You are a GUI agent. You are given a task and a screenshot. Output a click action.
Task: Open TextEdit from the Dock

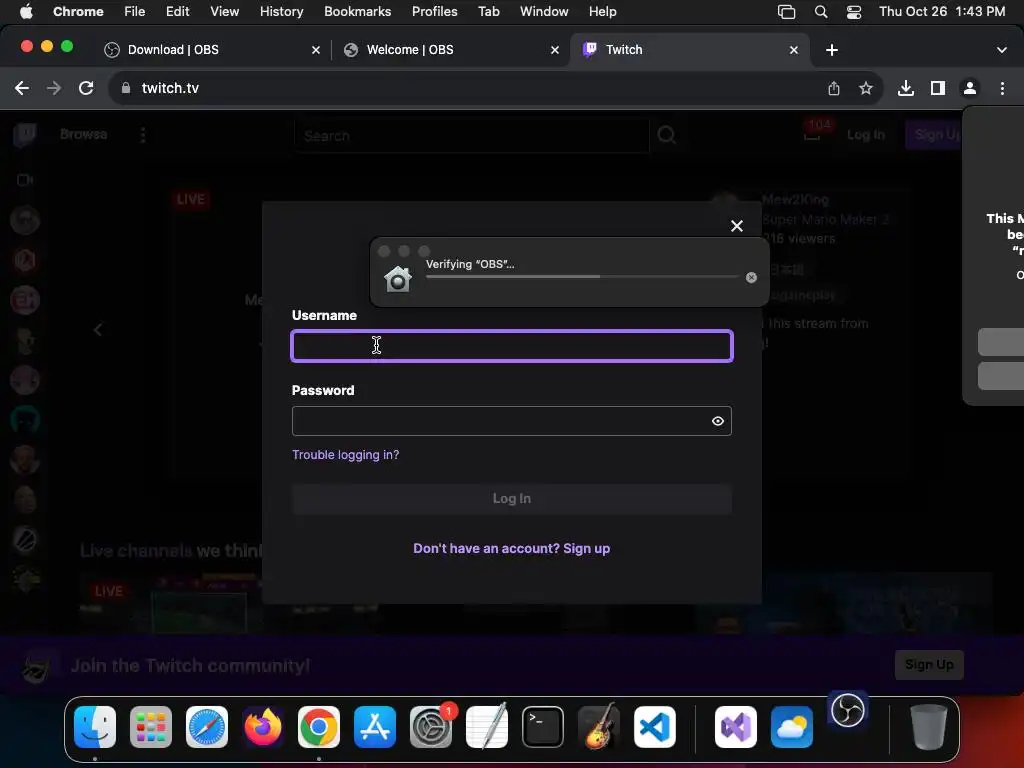point(487,727)
